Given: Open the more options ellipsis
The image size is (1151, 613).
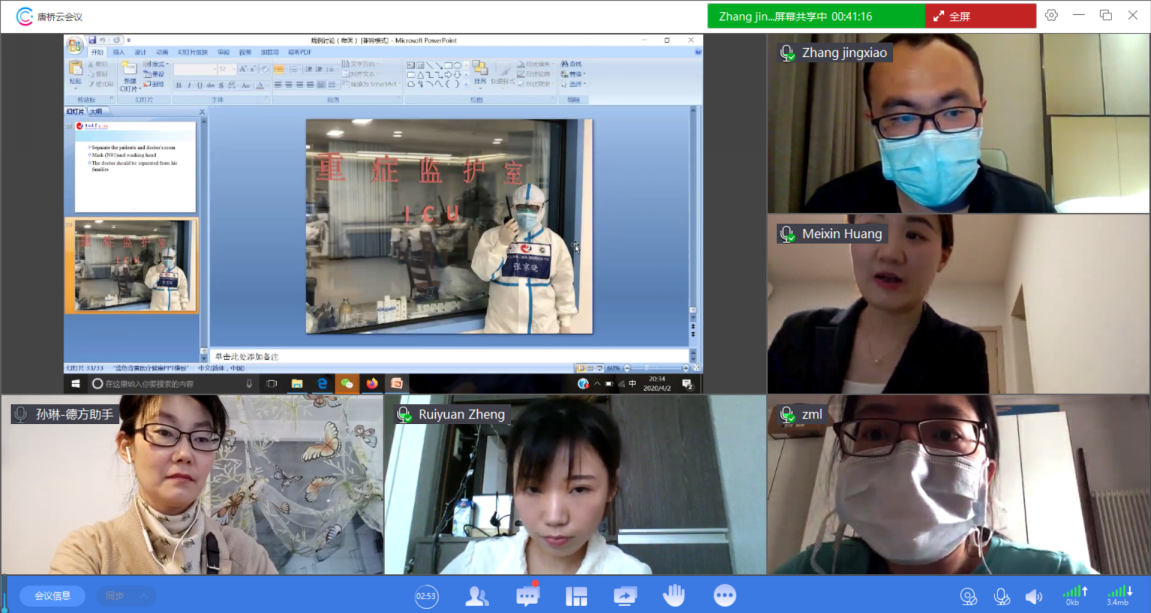Looking at the screenshot, I should click(724, 596).
